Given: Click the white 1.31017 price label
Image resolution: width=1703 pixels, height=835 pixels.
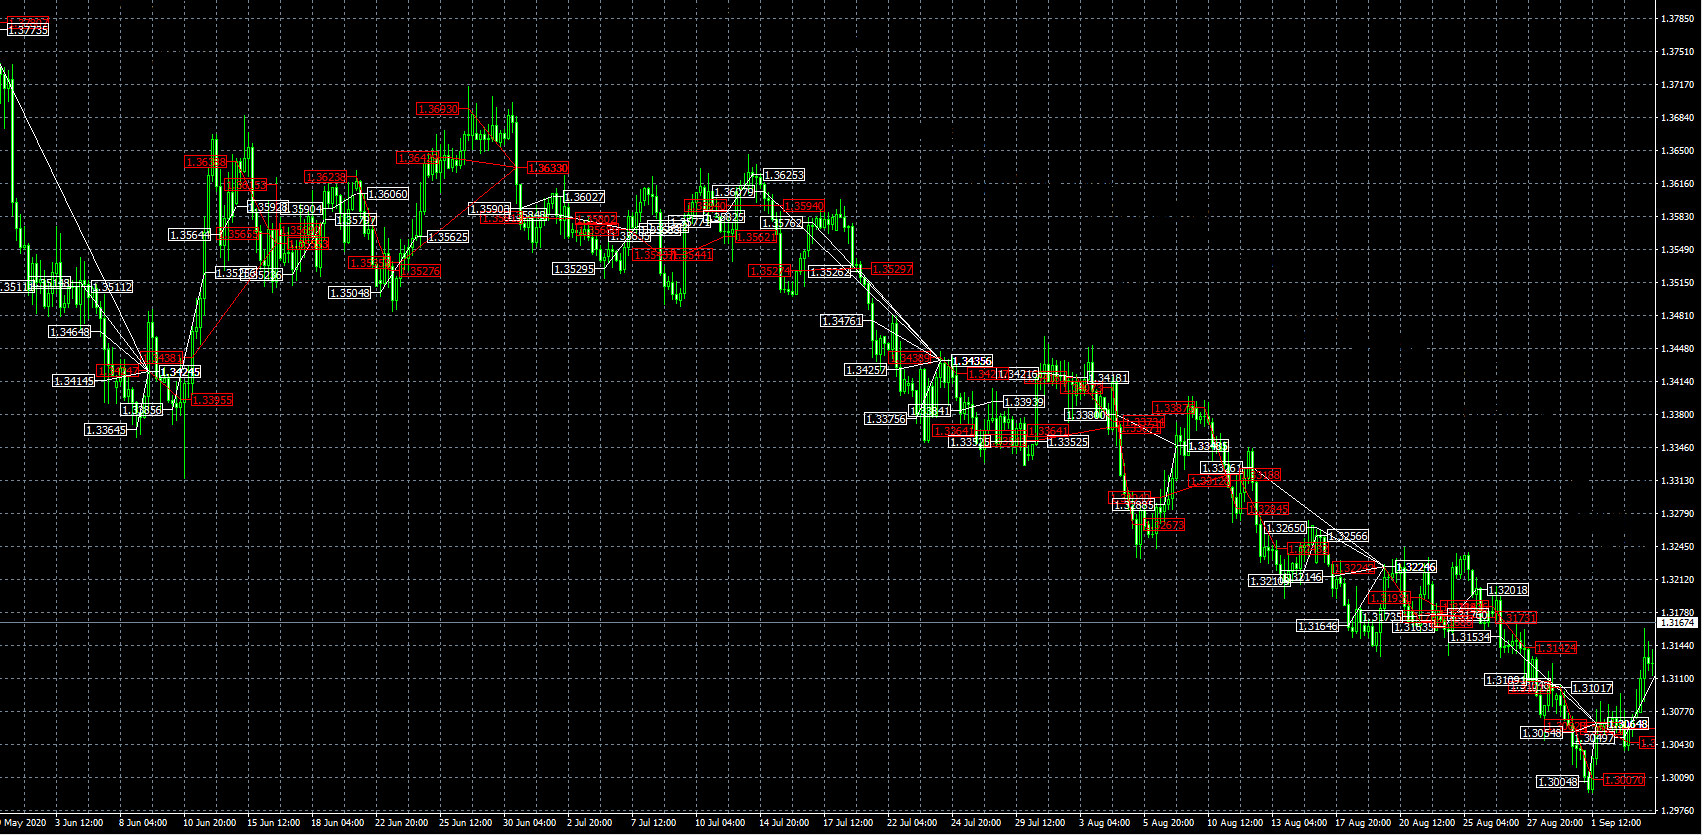Looking at the screenshot, I should [x=1592, y=688].
